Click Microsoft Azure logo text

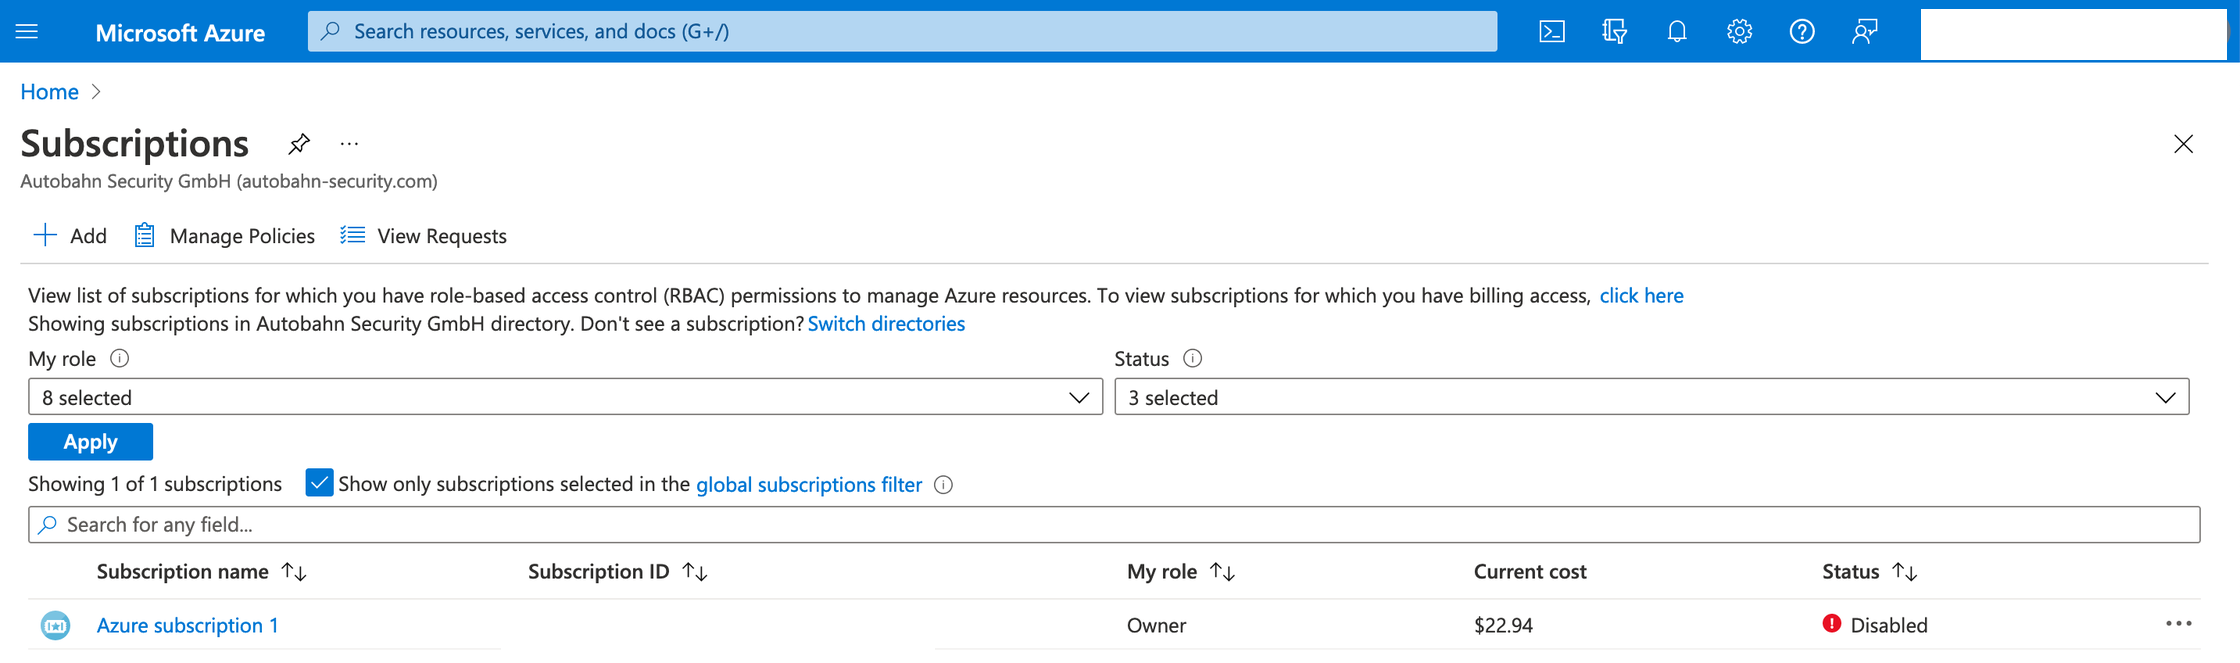[180, 32]
